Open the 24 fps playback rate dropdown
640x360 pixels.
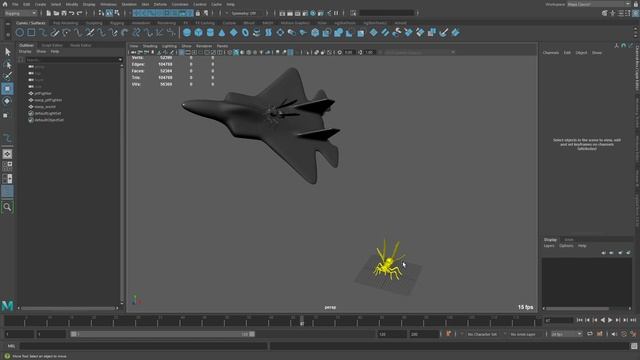coord(566,334)
